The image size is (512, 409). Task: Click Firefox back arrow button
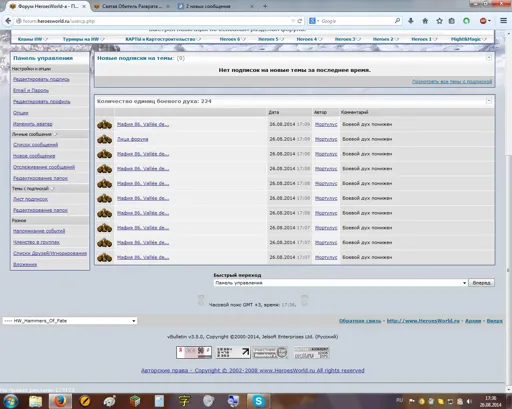pyautogui.click(x=8, y=21)
